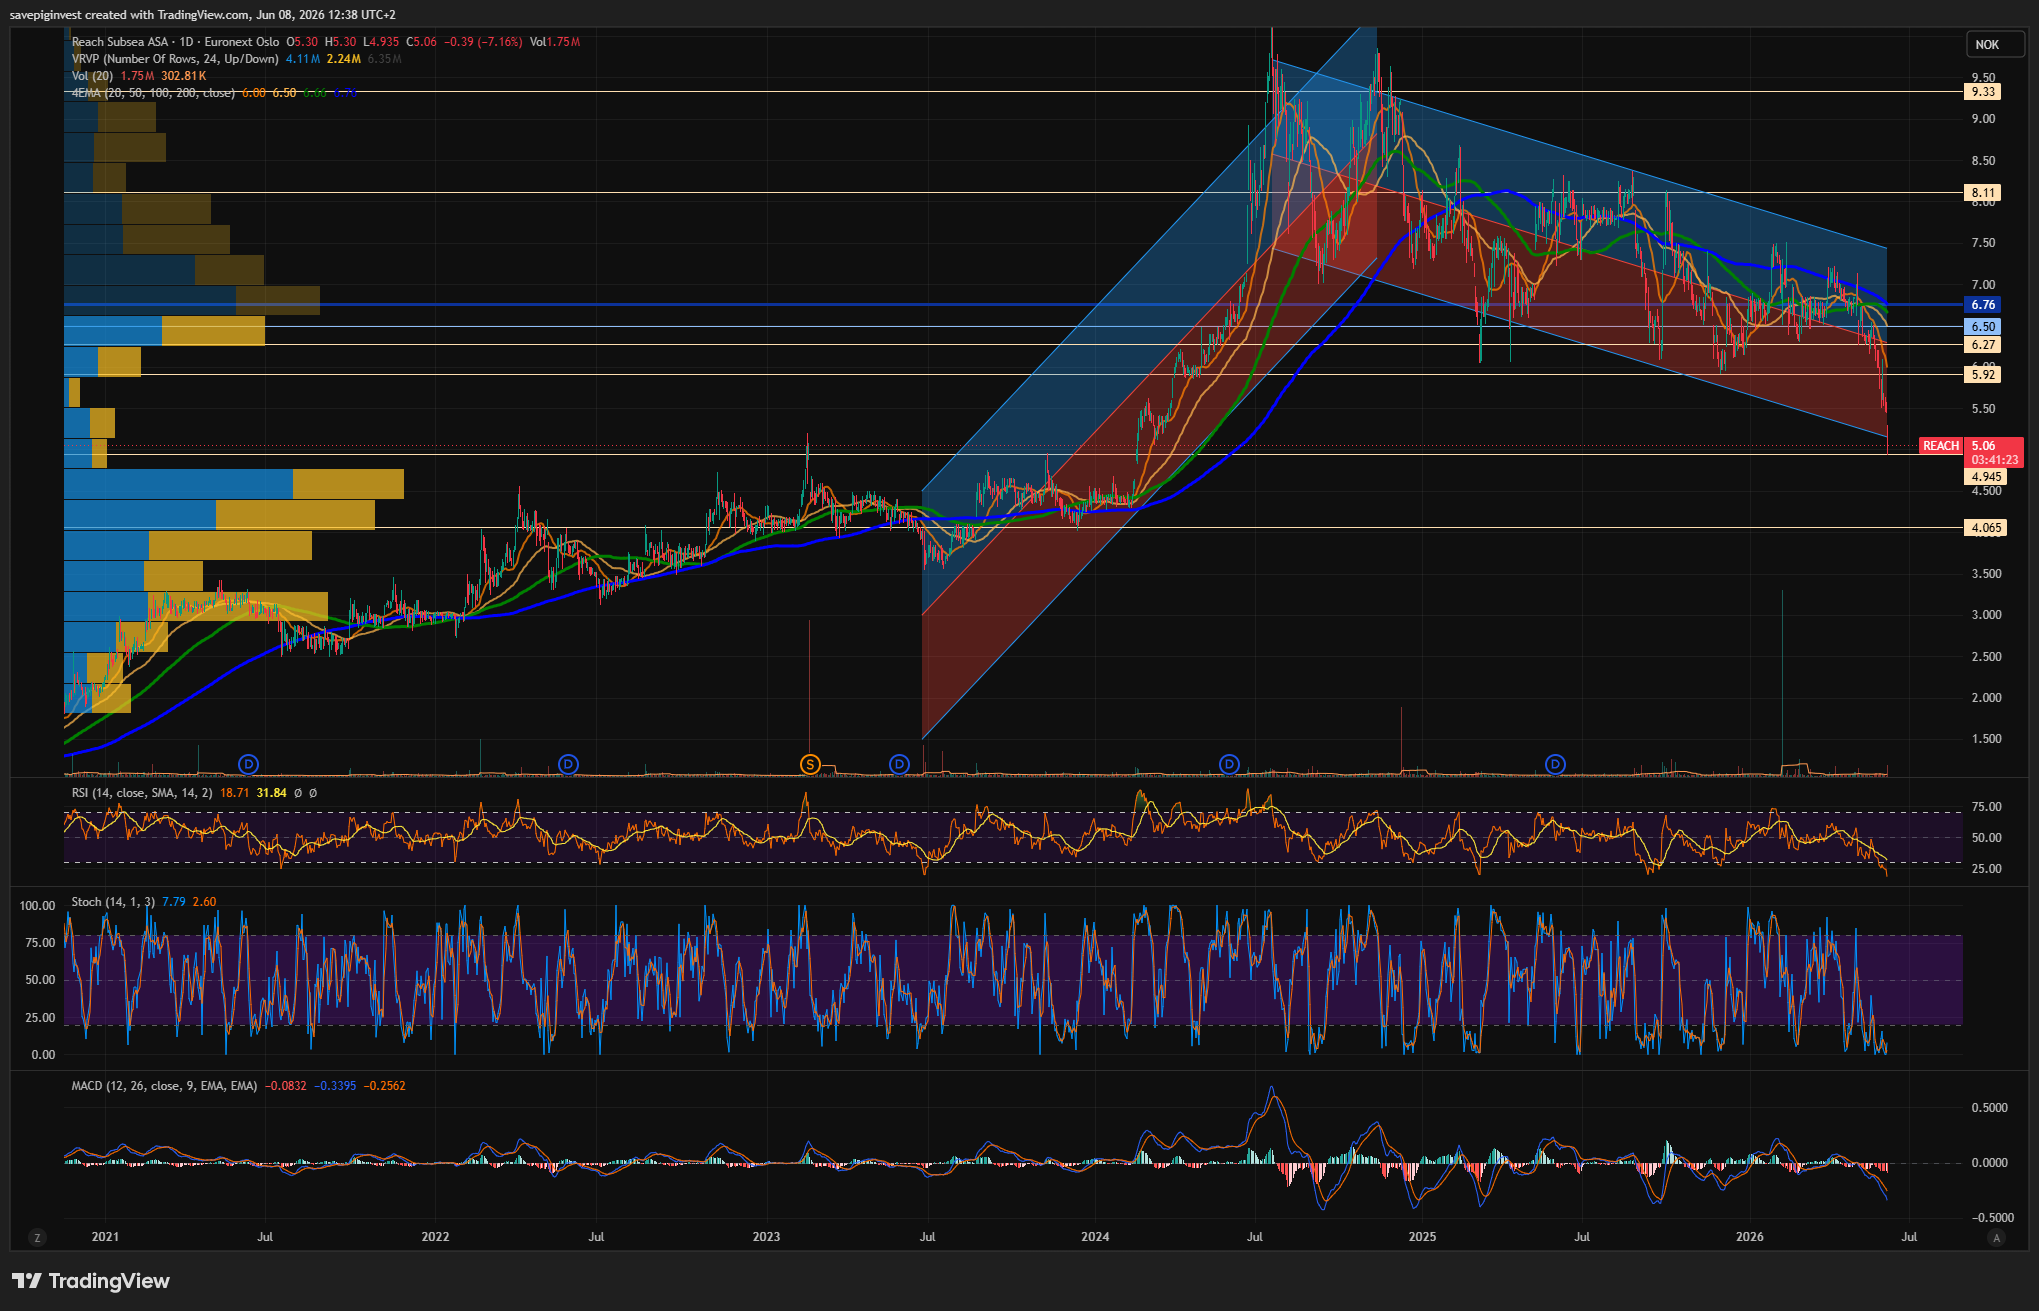2039x1311 pixels.
Task: Click the 2021 label on the time axis
Action: (x=105, y=1237)
